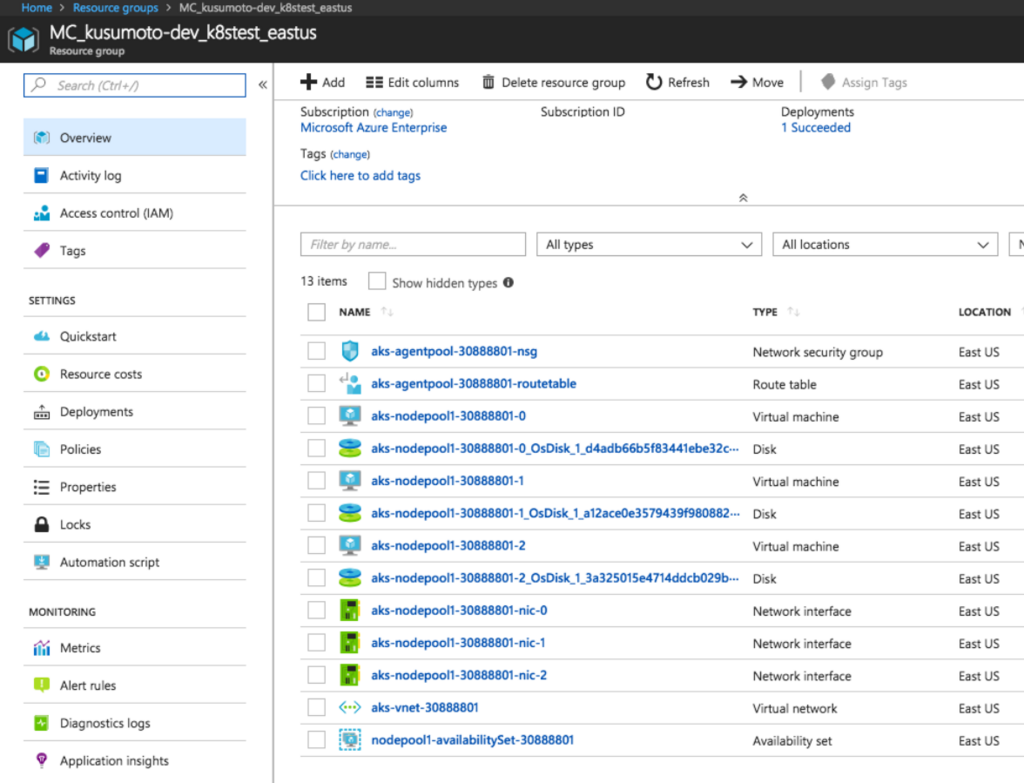Click the Automation script icon
This screenshot has width=1024, height=783.
tap(42, 562)
